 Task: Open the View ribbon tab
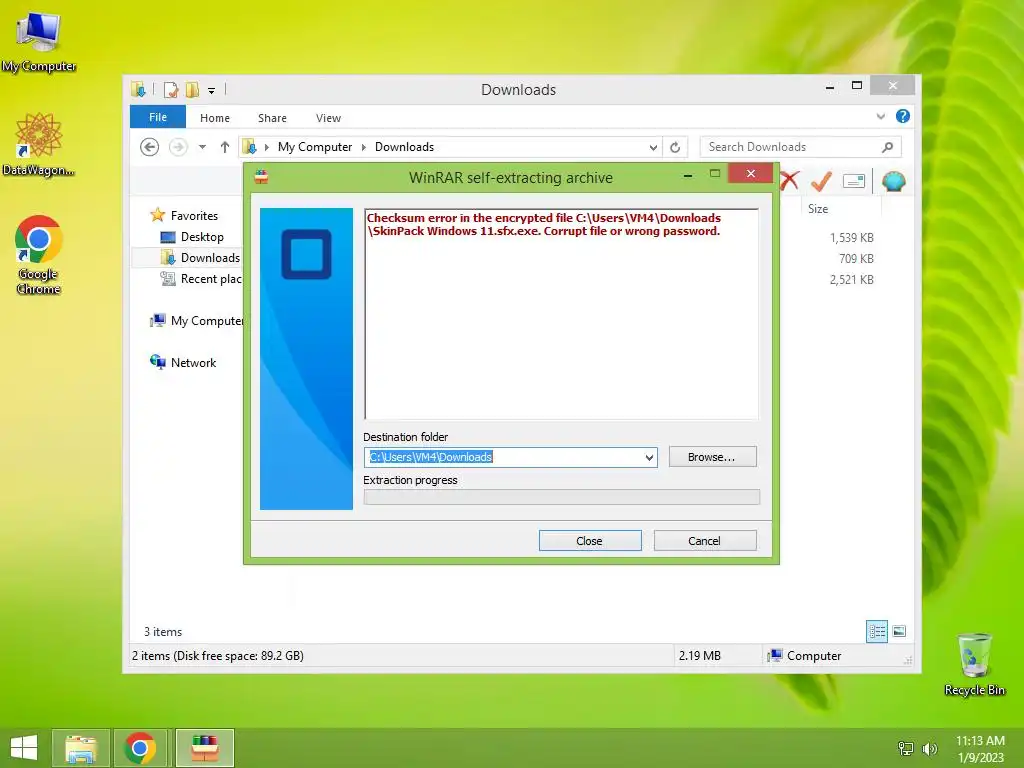328,118
